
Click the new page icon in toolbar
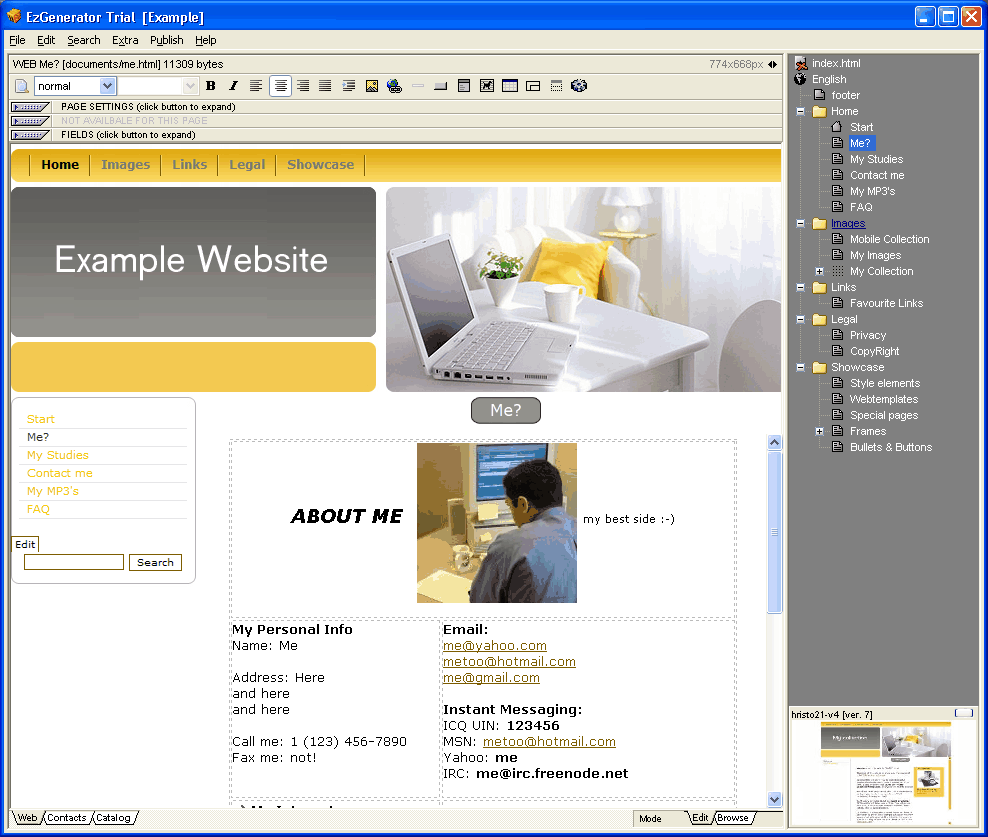[22, 86]
